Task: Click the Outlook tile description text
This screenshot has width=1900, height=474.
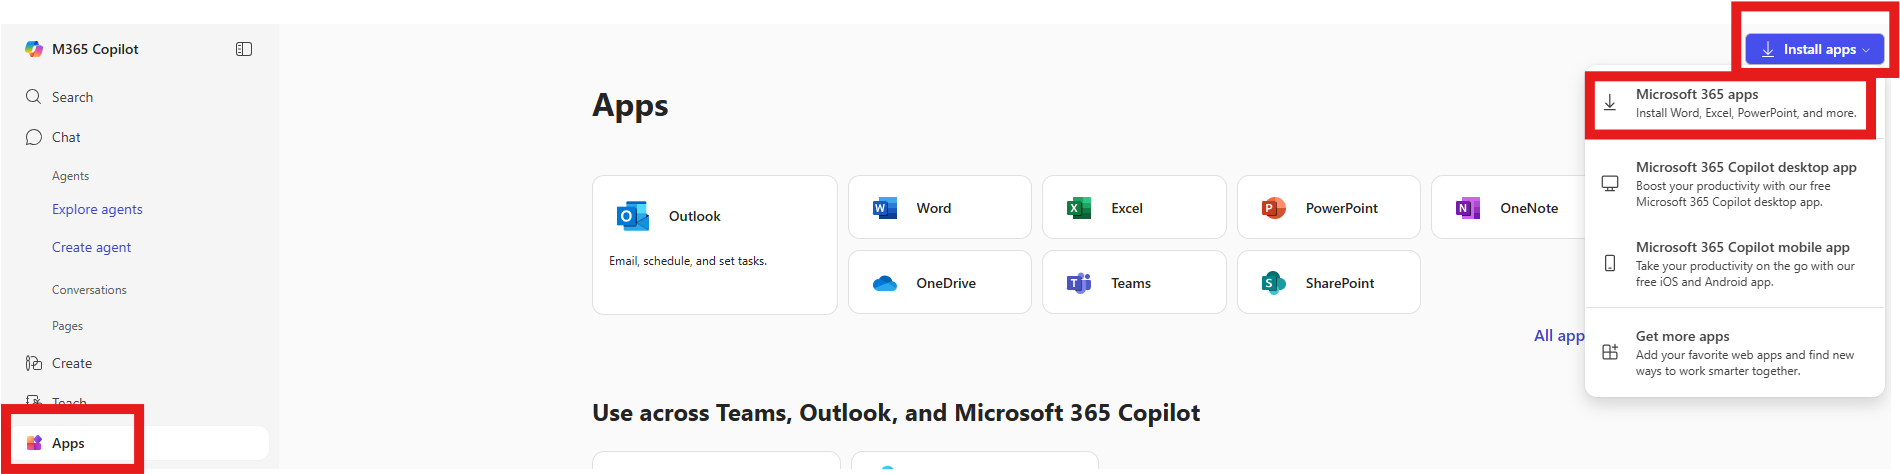Action: click(x=688, y=261)
